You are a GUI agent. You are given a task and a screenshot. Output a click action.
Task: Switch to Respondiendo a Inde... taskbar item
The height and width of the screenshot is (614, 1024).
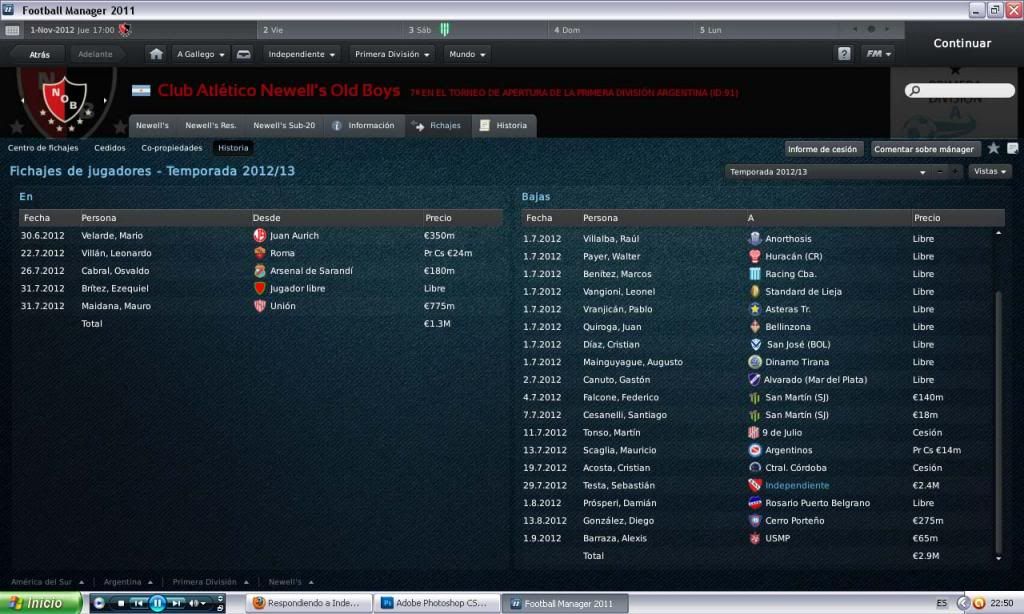(x=307, y=604)
